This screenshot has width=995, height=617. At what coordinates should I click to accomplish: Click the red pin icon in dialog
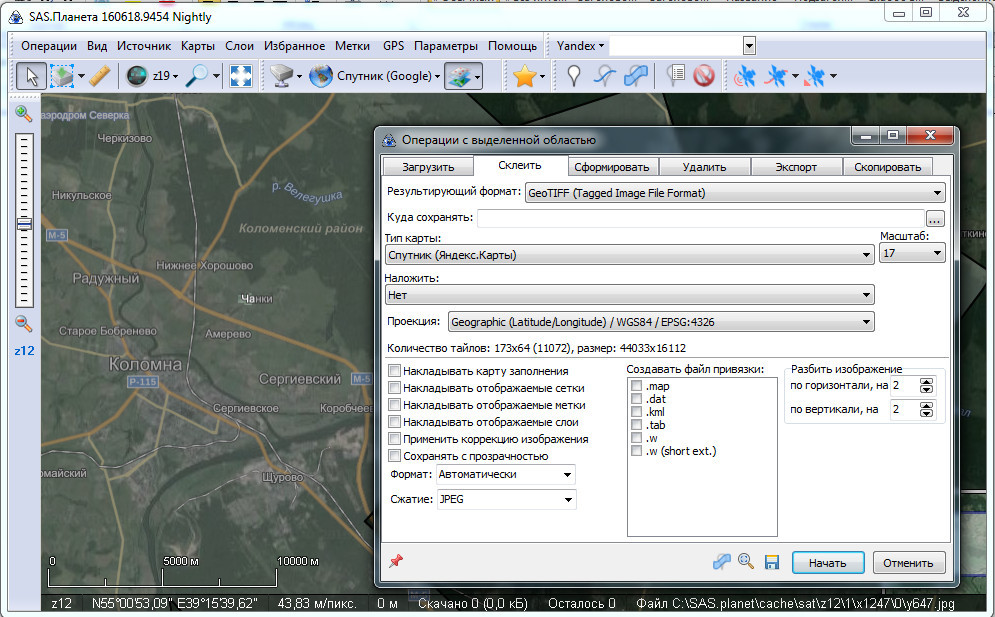pos(395,562)
